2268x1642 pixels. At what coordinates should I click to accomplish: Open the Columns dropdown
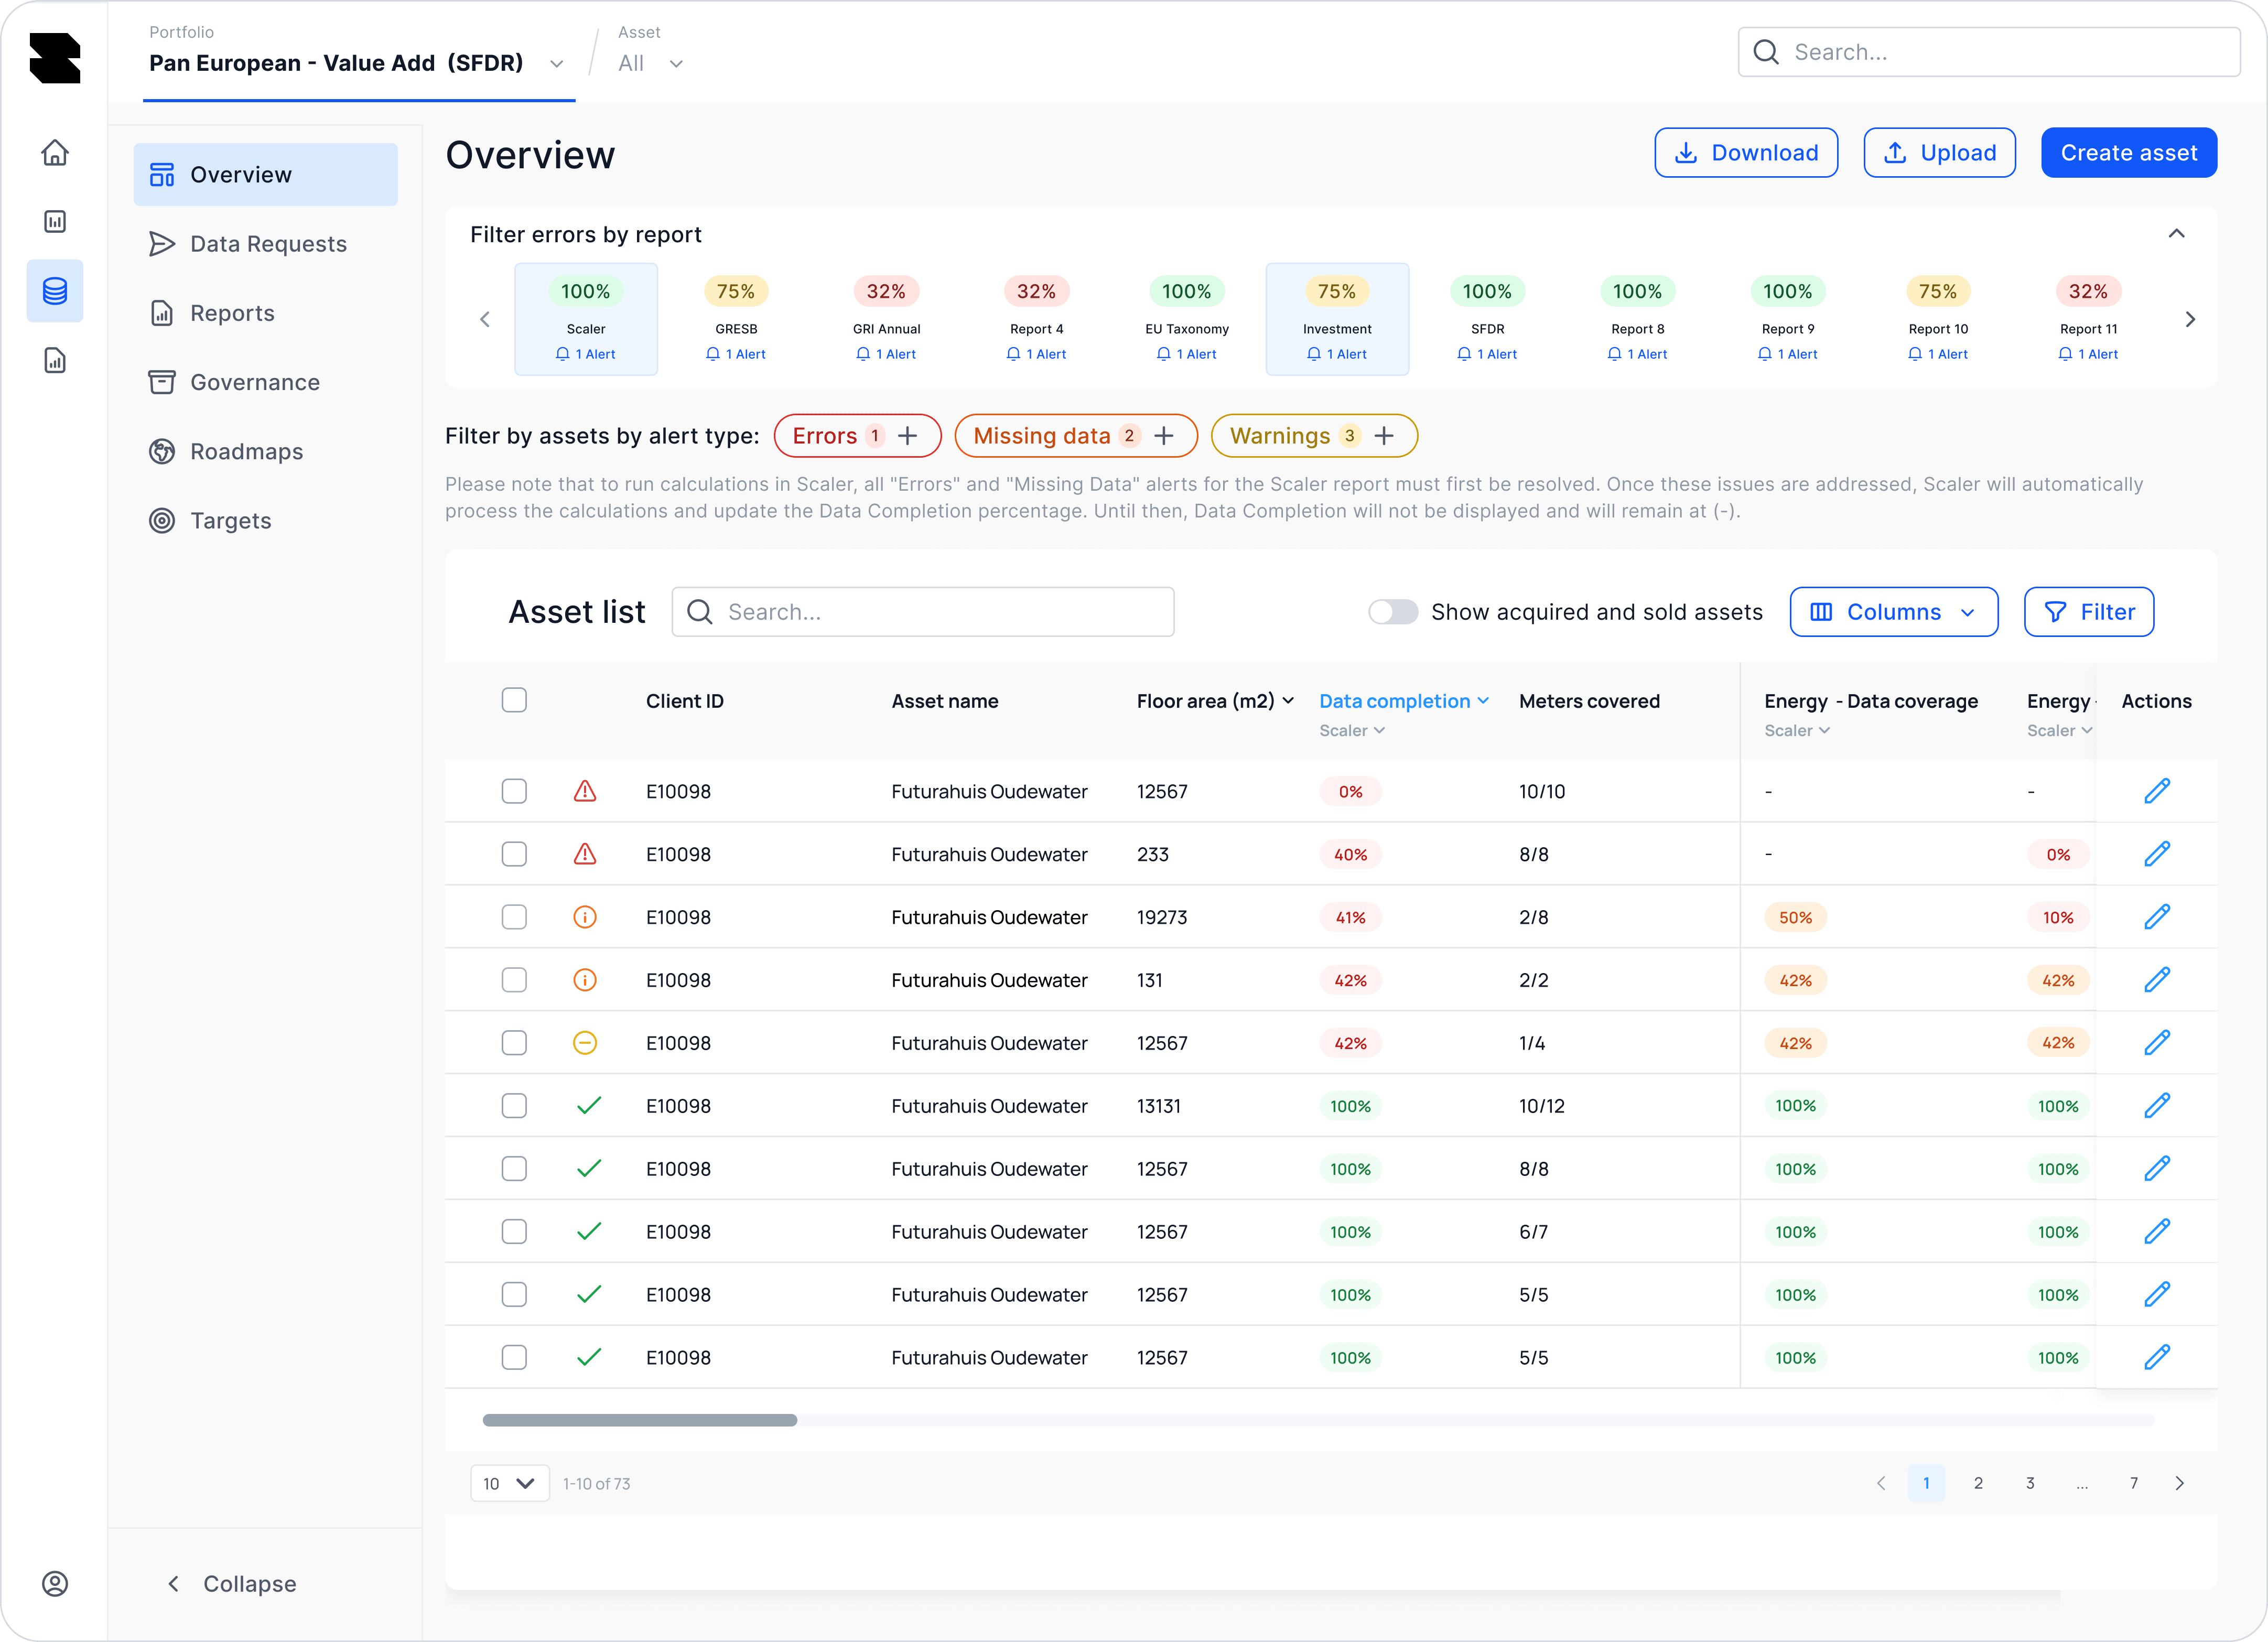[x=1894, y=612]
